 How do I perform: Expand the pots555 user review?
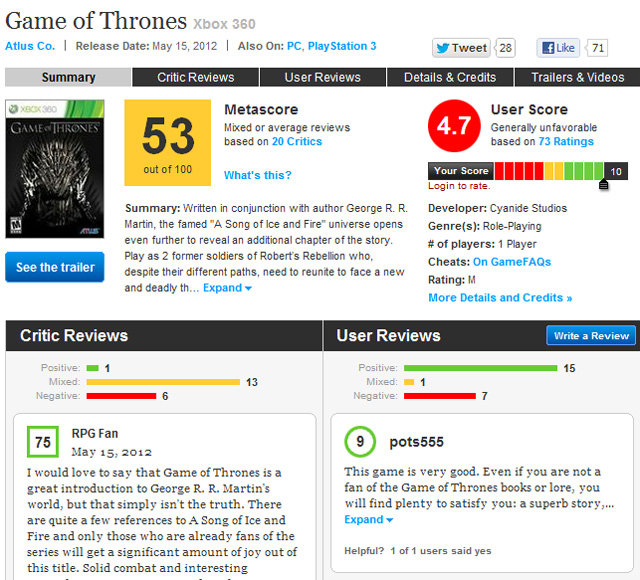pyautogui.click(x=368, y=520)
